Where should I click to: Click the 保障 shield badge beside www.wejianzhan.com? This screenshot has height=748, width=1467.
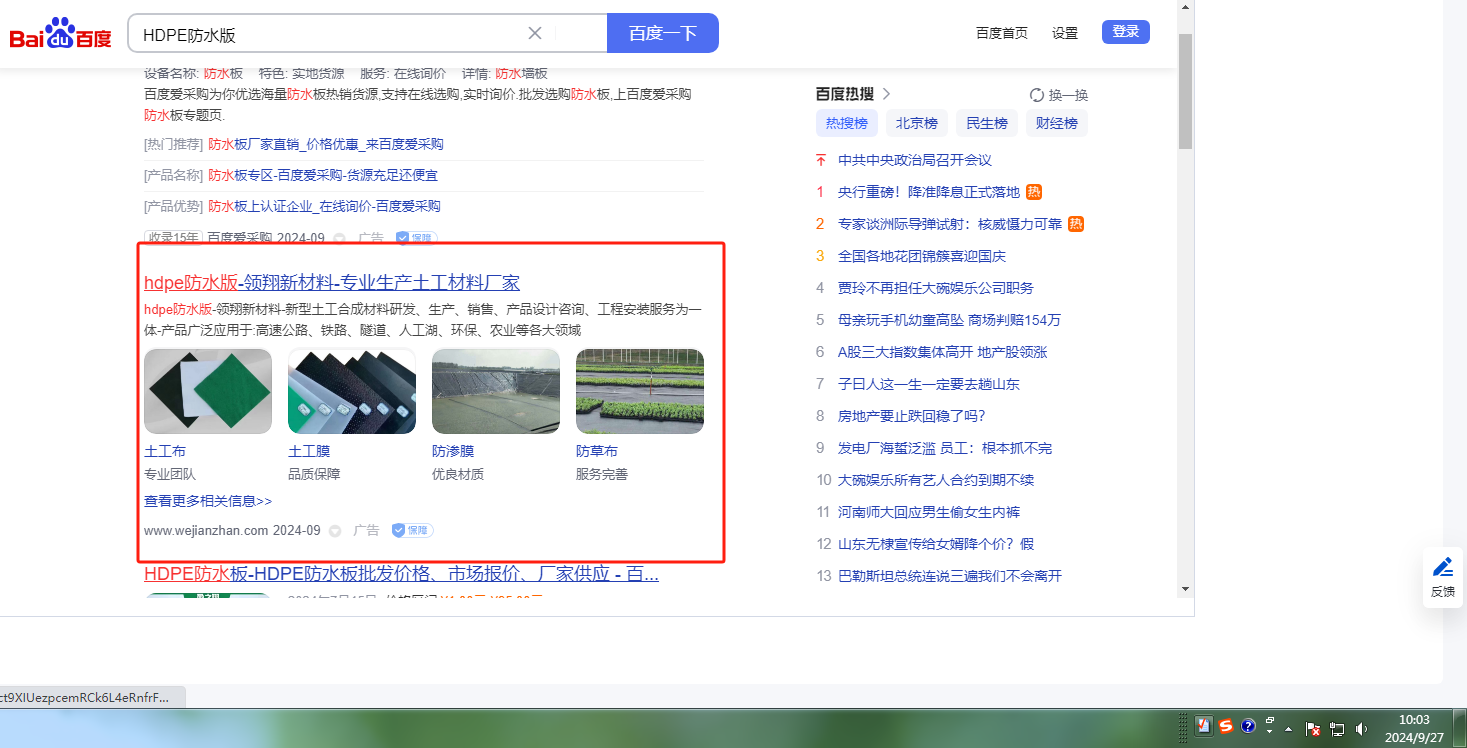pos(412,530)
